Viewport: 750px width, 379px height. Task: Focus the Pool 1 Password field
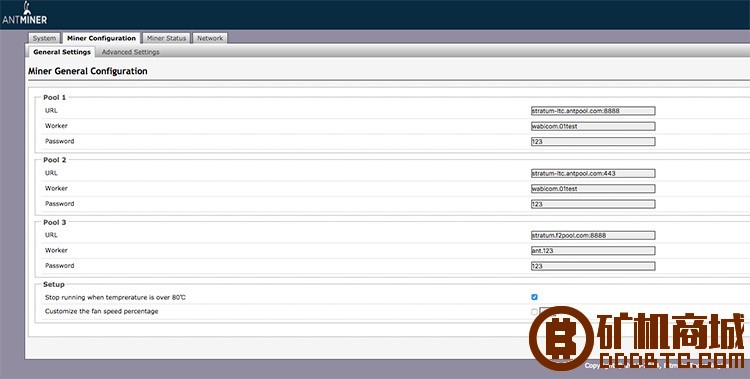593,142
